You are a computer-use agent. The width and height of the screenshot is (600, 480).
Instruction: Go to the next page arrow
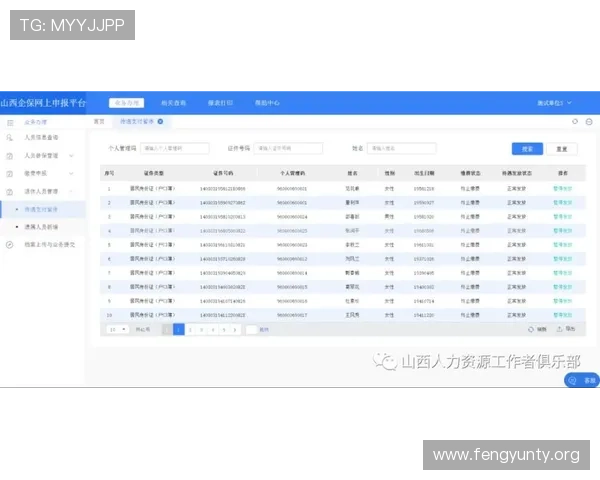[235, 330]
